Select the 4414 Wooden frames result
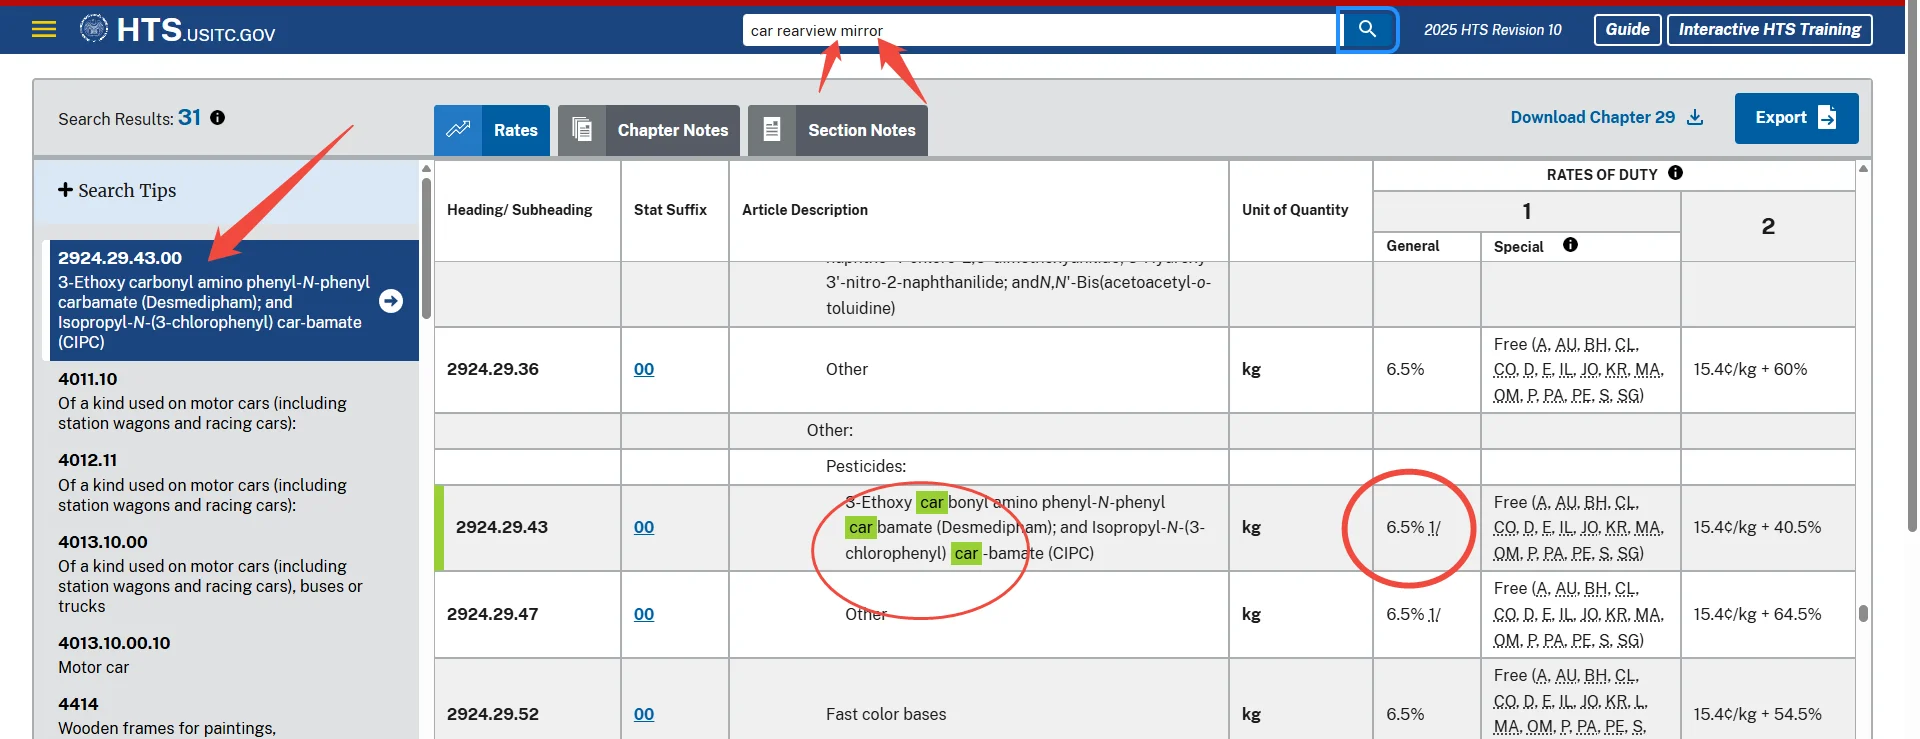This screenshot has width=1920, height=739. pyautogui.click(x=234, y=714)
